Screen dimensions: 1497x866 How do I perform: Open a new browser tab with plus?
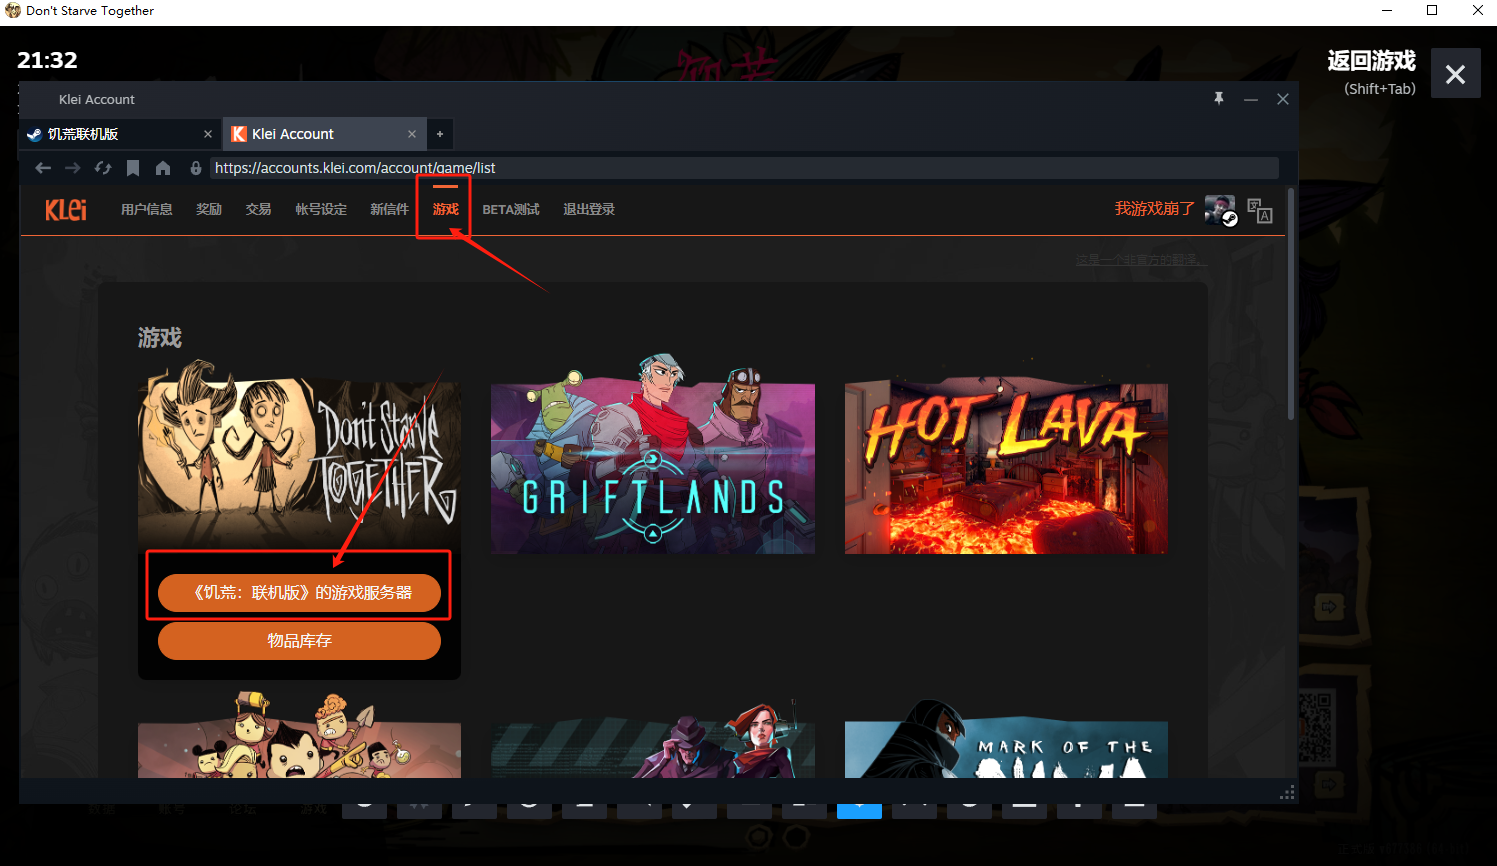(440, 134)
